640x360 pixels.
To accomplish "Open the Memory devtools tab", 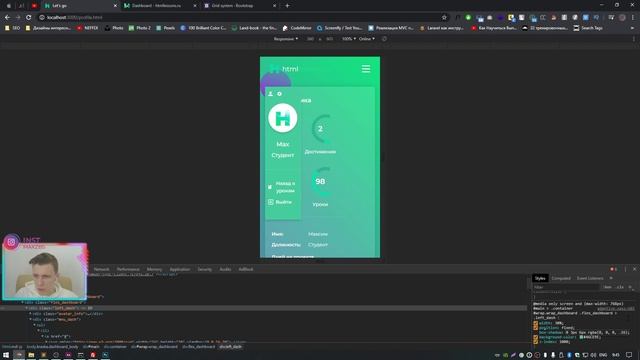I will [x=154, y=269].
